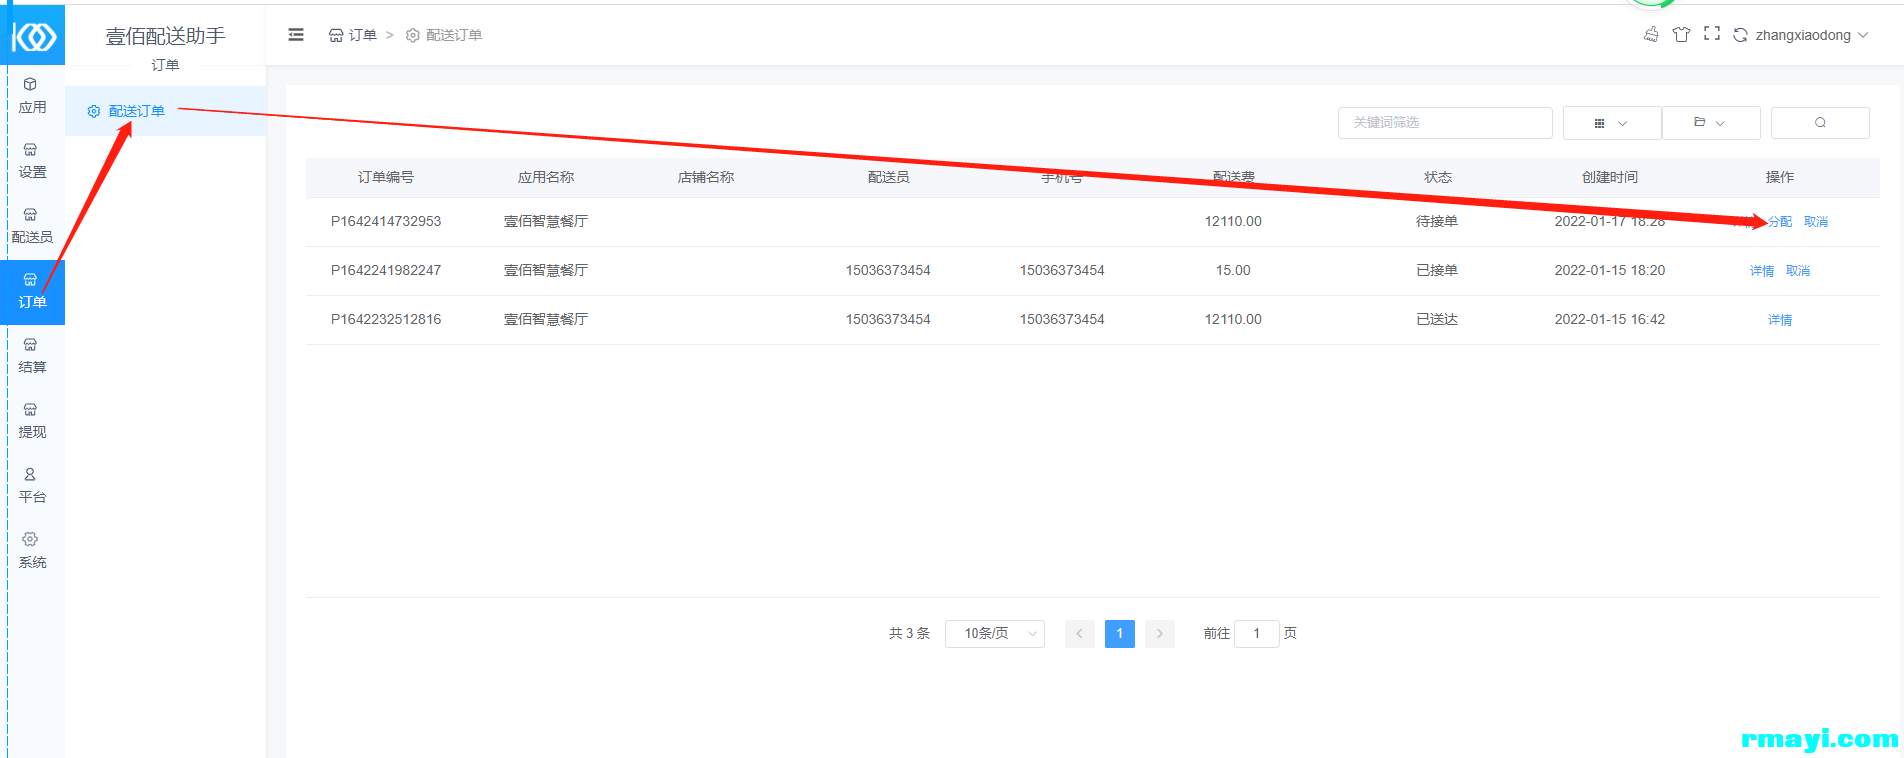Click 取消 for order P1642414732953
The width and height of the screenshot is (1904, 758).
(1816, 222)
